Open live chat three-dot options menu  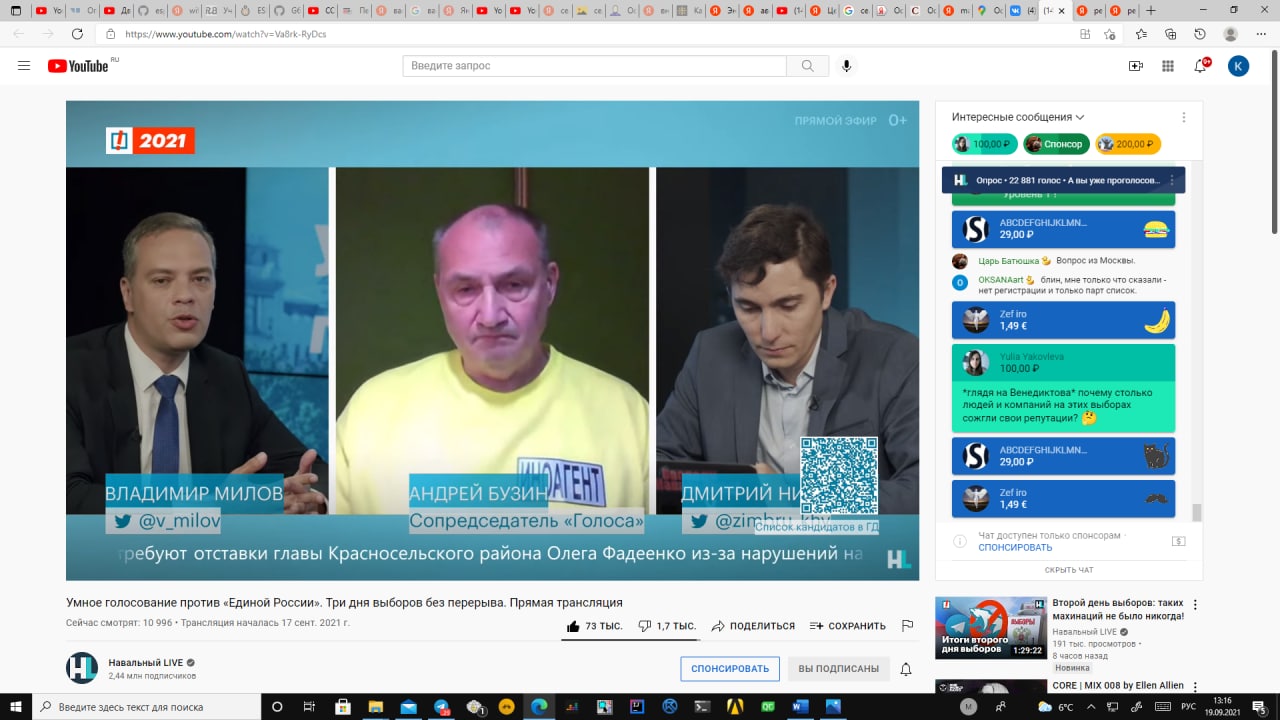(1184, 117)
